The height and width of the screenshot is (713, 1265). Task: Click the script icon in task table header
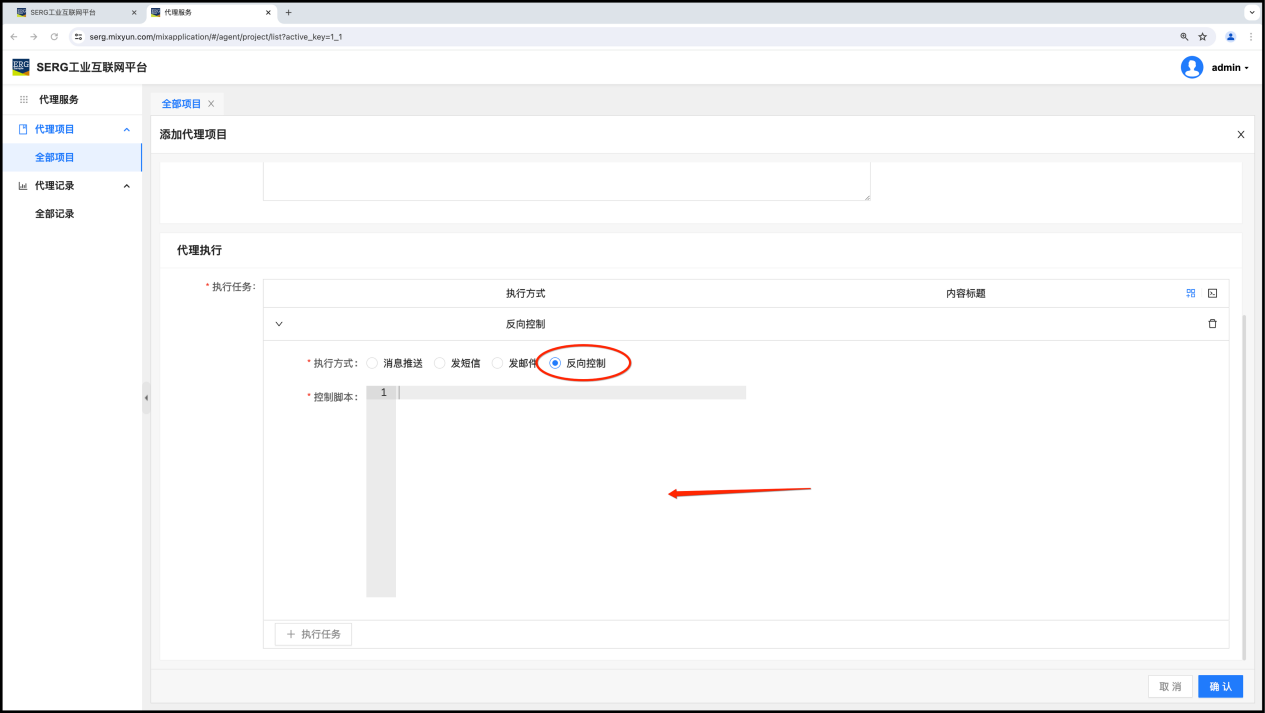point(1212,293)
